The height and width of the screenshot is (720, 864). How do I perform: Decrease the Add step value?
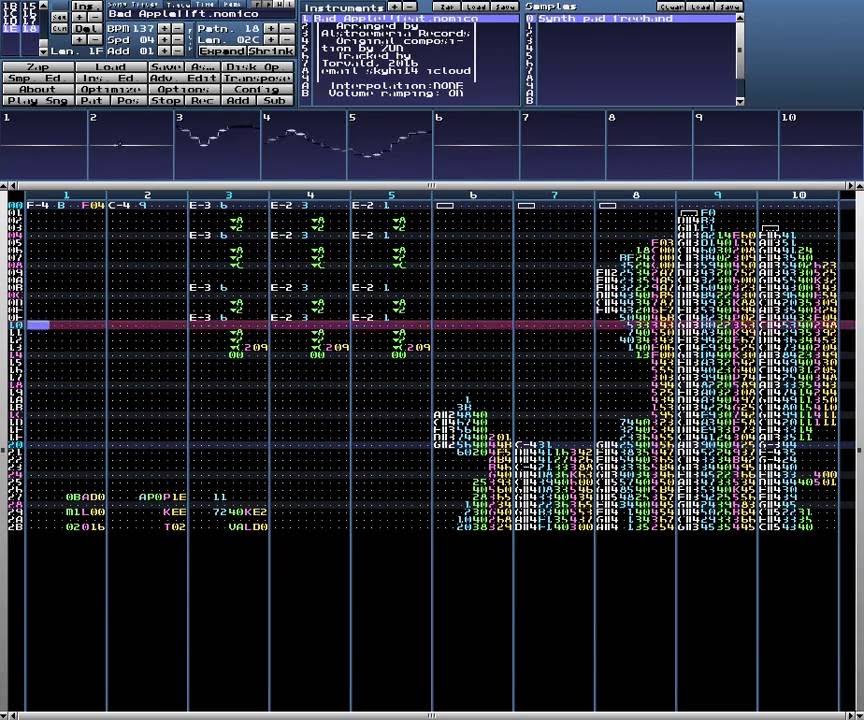177,51
